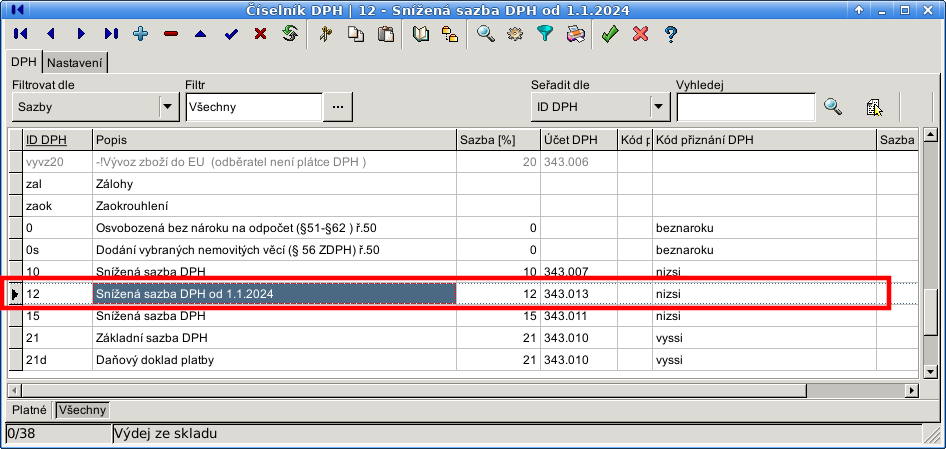
Task: Expand the Filtrovat dle dropdown
Action: [167, 106]
